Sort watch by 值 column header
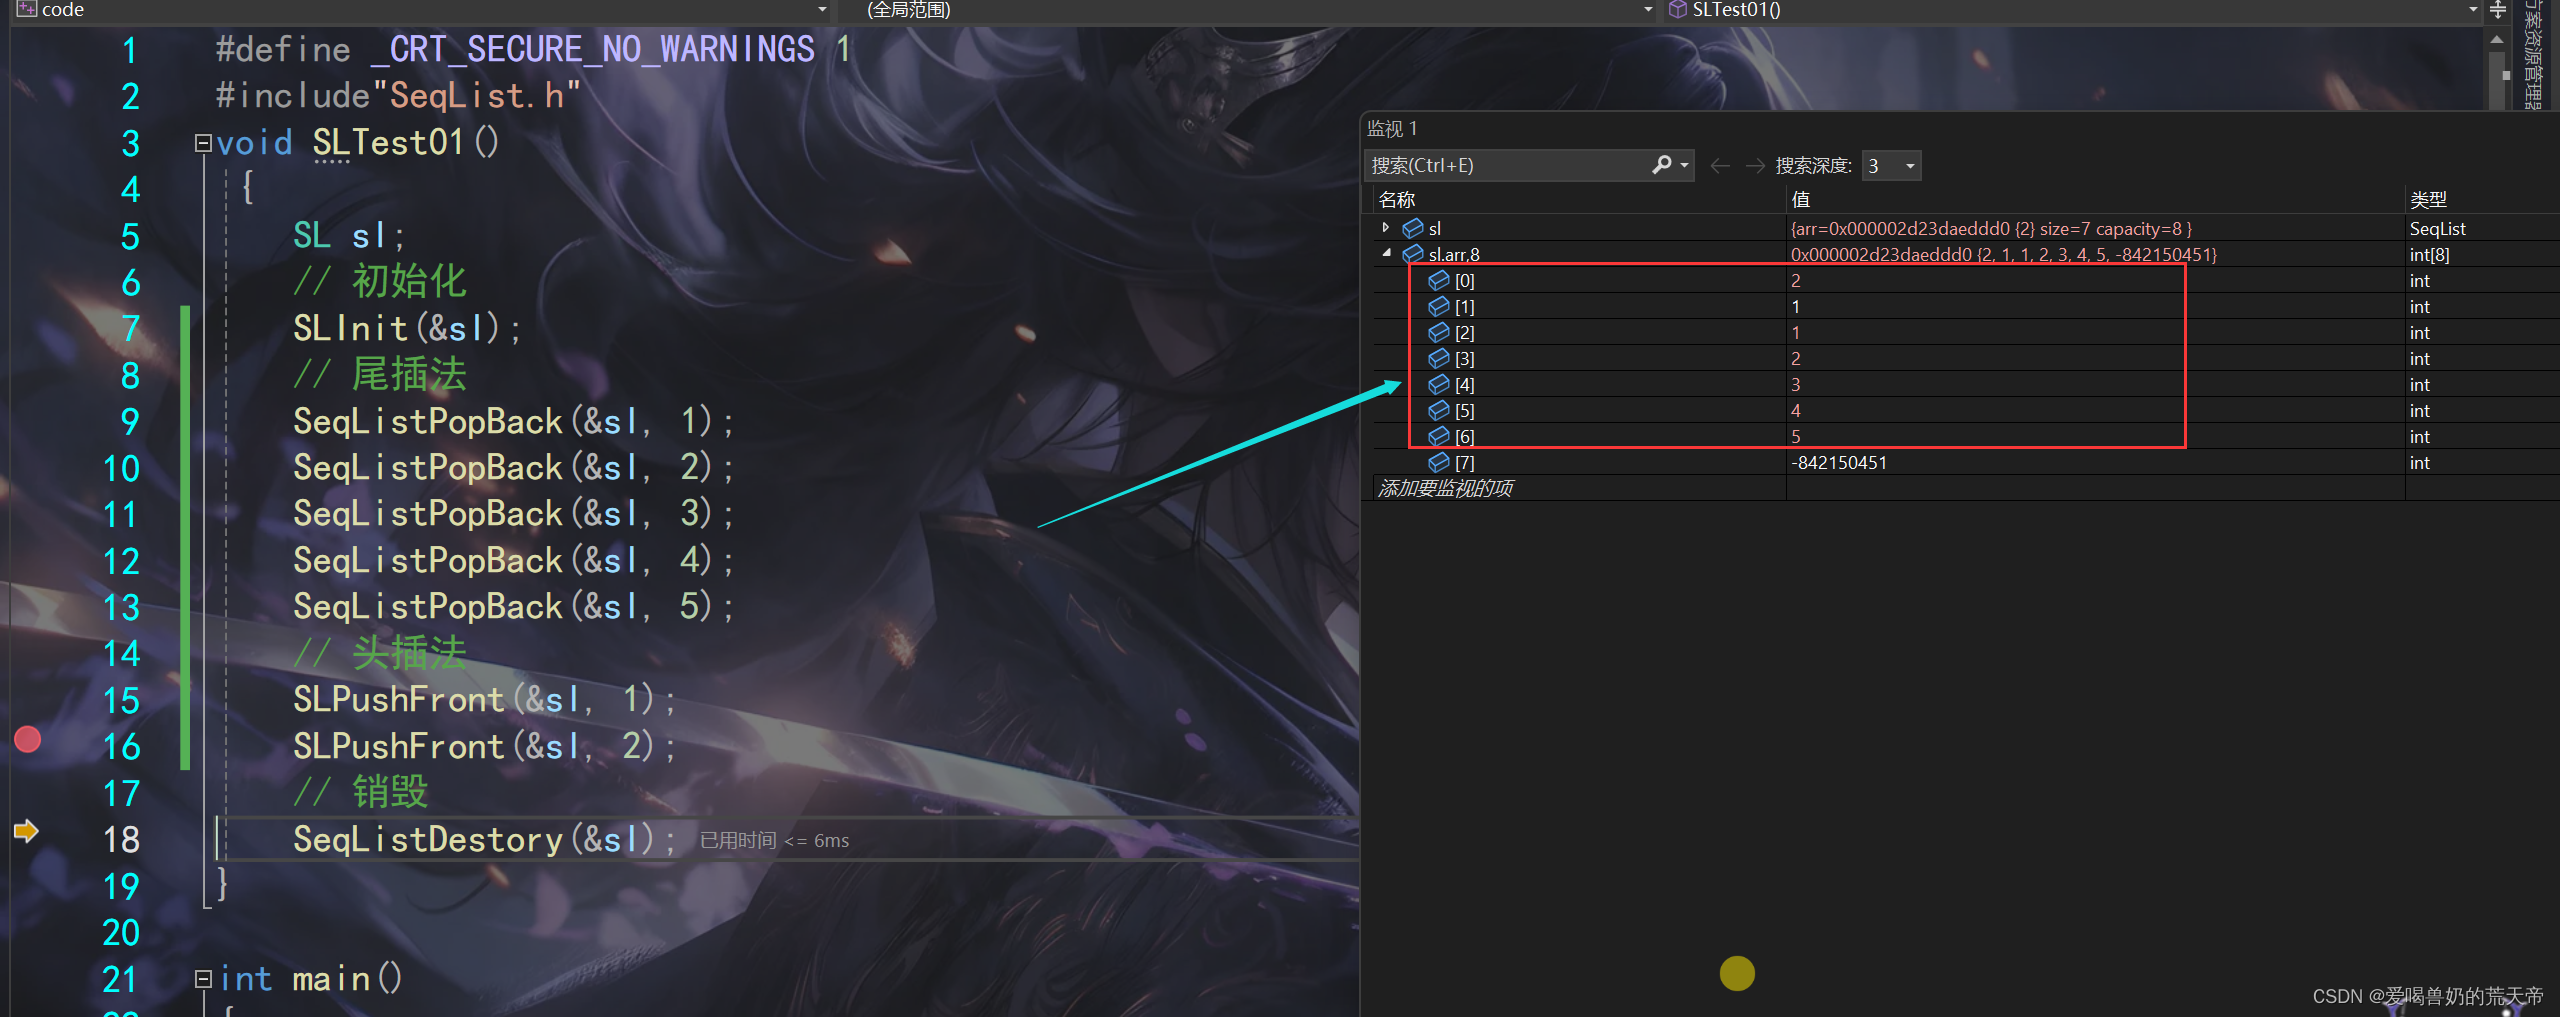Screen dimensions: 2560x1017 pyautogui.click(x=1801, y=200)
